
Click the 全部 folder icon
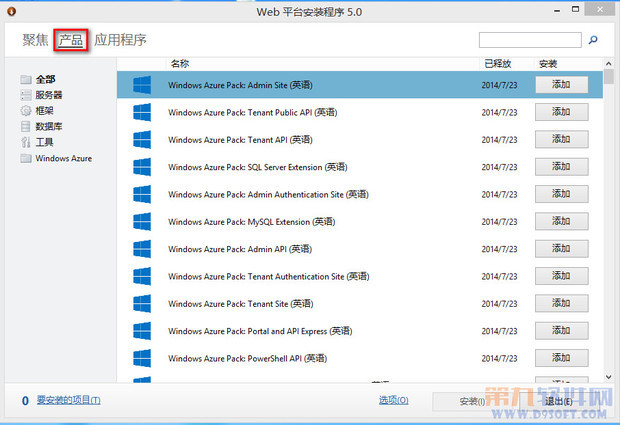click(26, 79)
